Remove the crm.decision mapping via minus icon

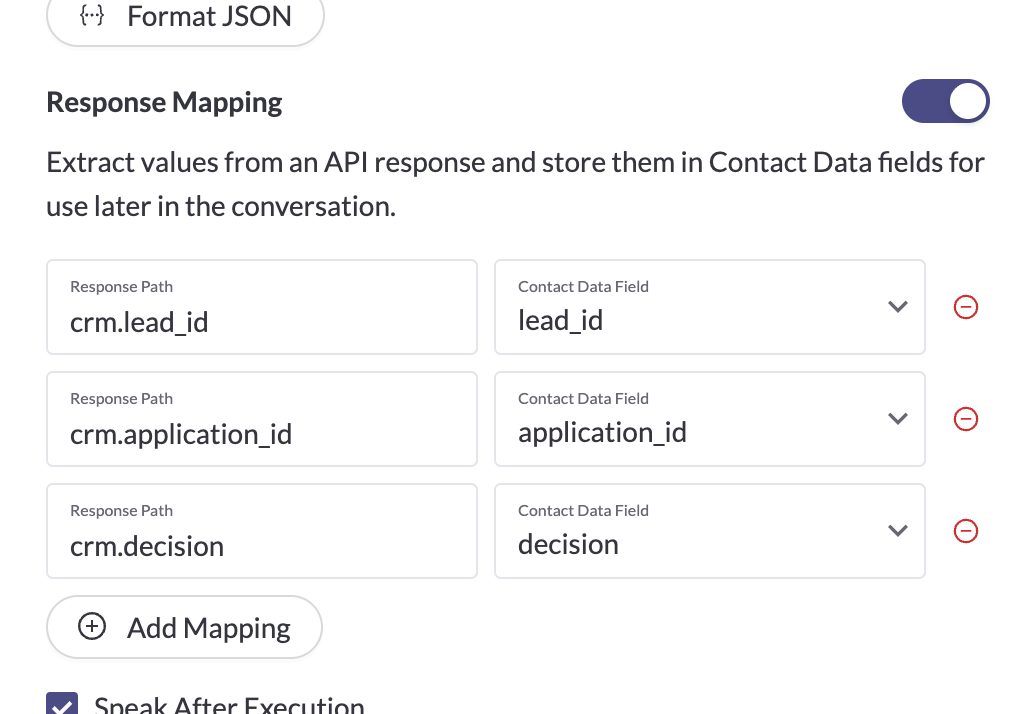966,531
